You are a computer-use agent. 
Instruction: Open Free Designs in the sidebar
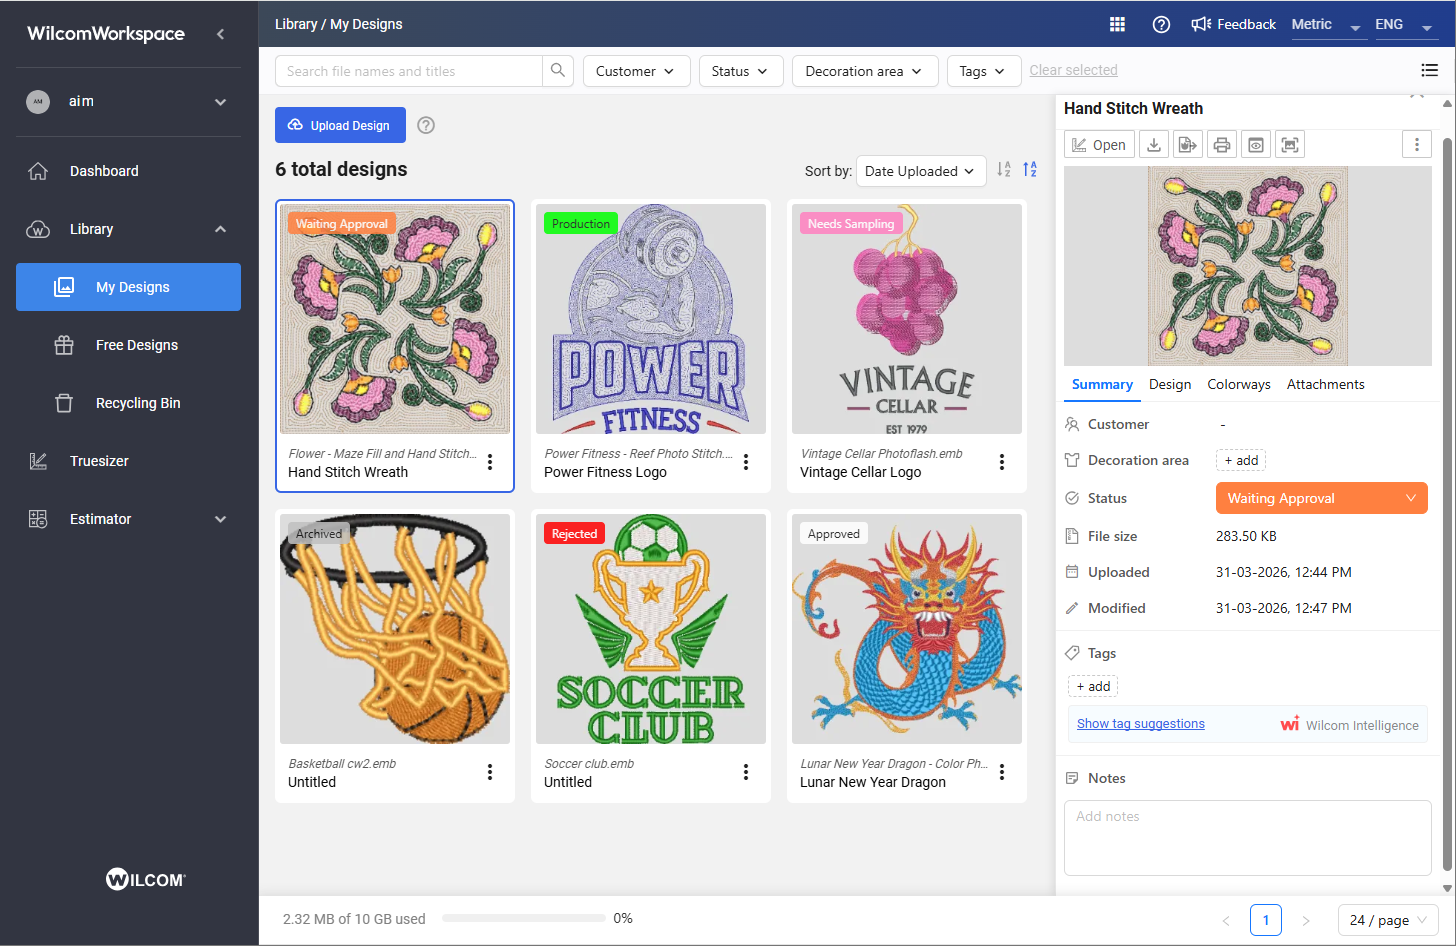(x=137, y=345)
